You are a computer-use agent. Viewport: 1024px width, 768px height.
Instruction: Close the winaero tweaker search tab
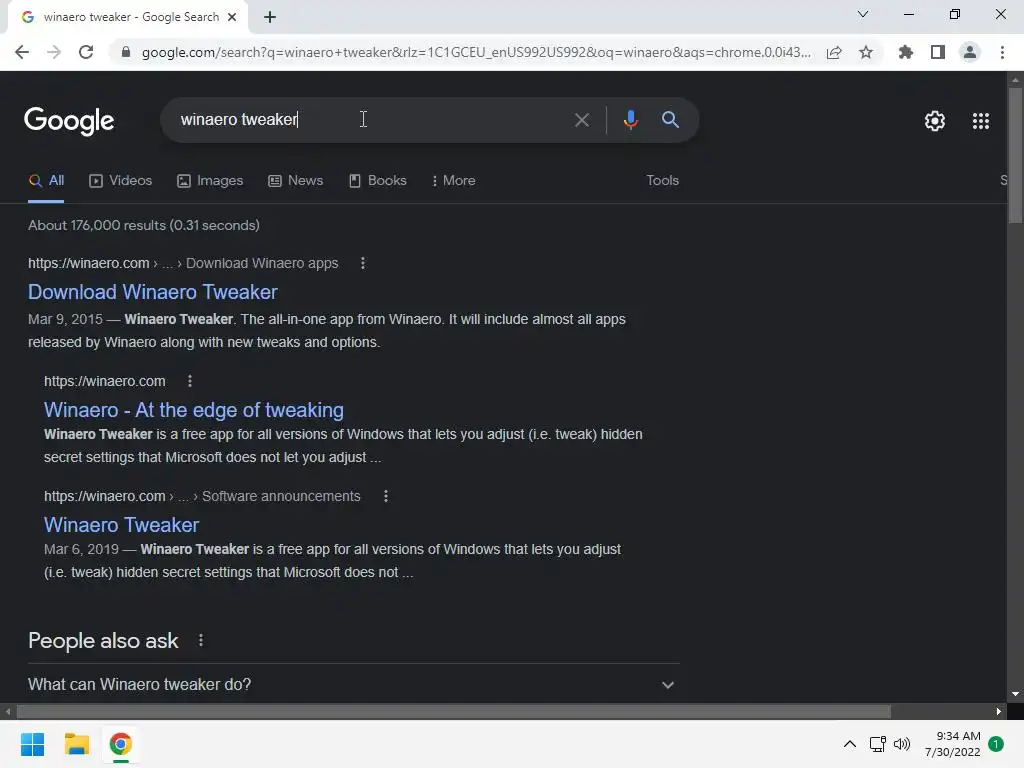click(x=232, y=17)
